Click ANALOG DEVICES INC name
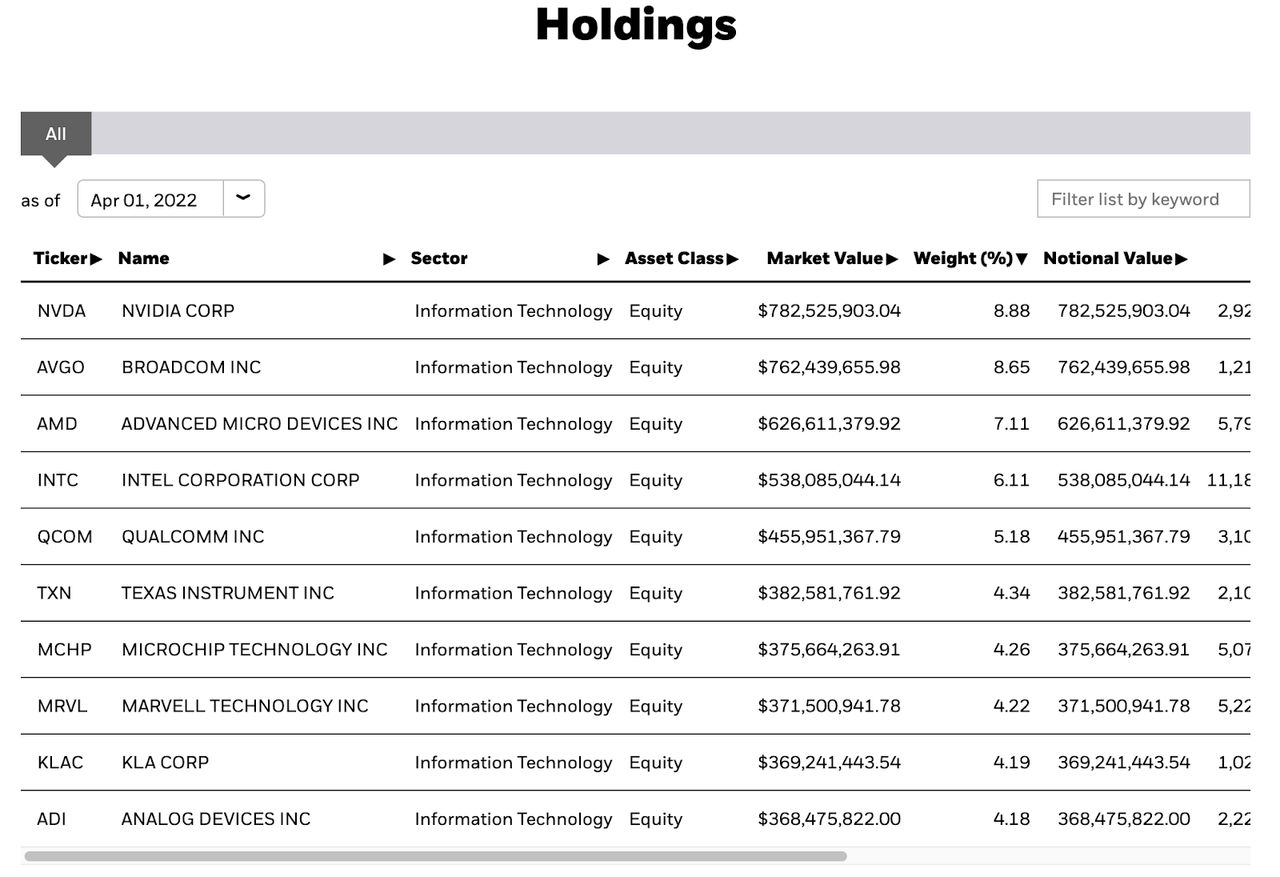Image resolution: width=1280 pixels, height=877 pixels. click(216, 819)
